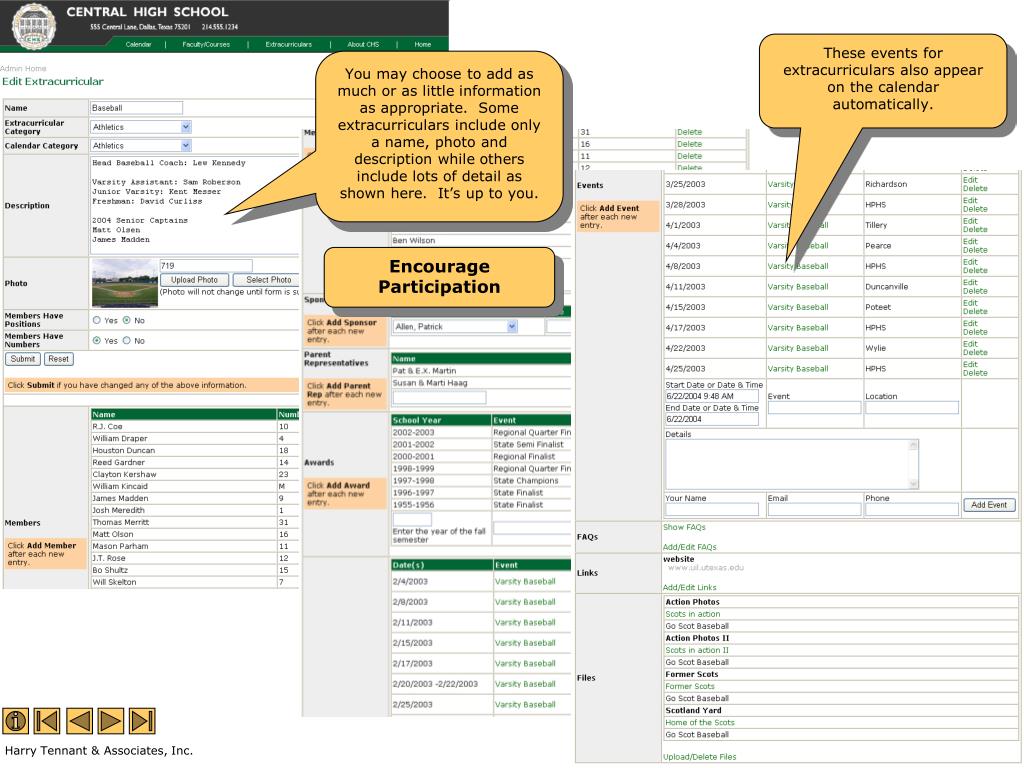
Task: Open the sponsor dropdown showing Allen, Patrick
Action: 455,327
